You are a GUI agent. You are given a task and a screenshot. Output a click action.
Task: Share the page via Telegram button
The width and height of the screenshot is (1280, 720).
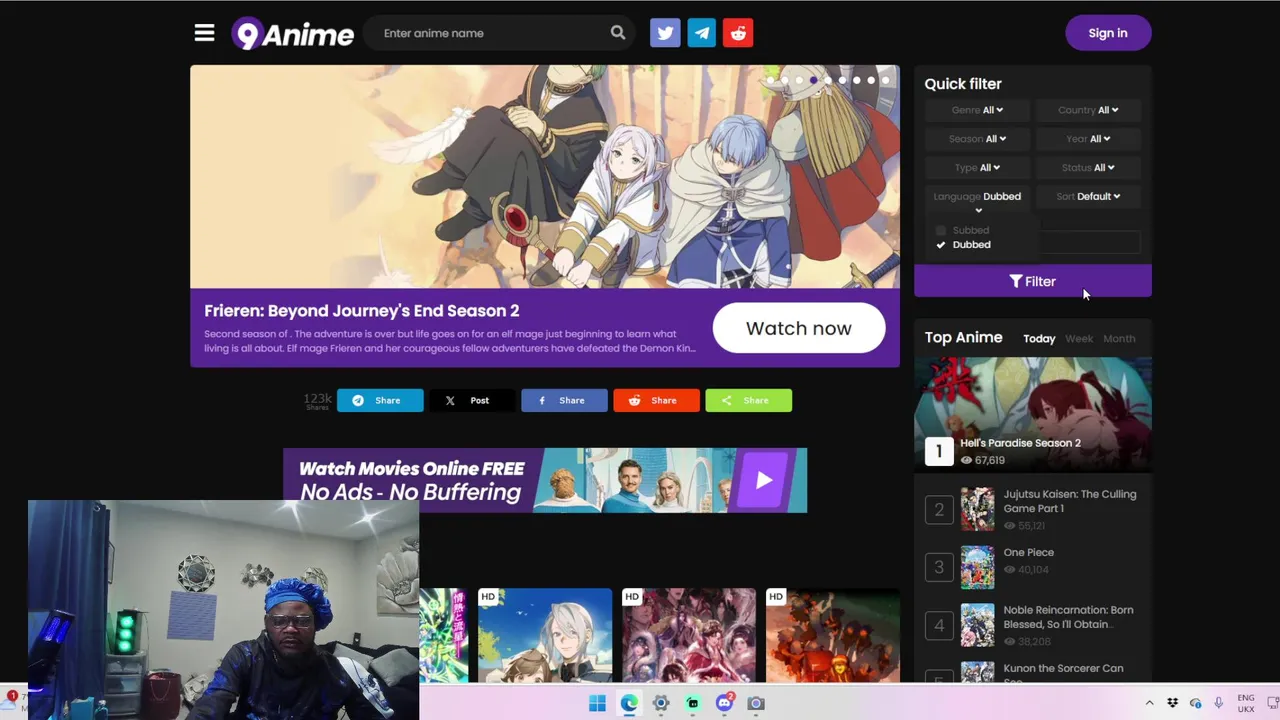380,400
